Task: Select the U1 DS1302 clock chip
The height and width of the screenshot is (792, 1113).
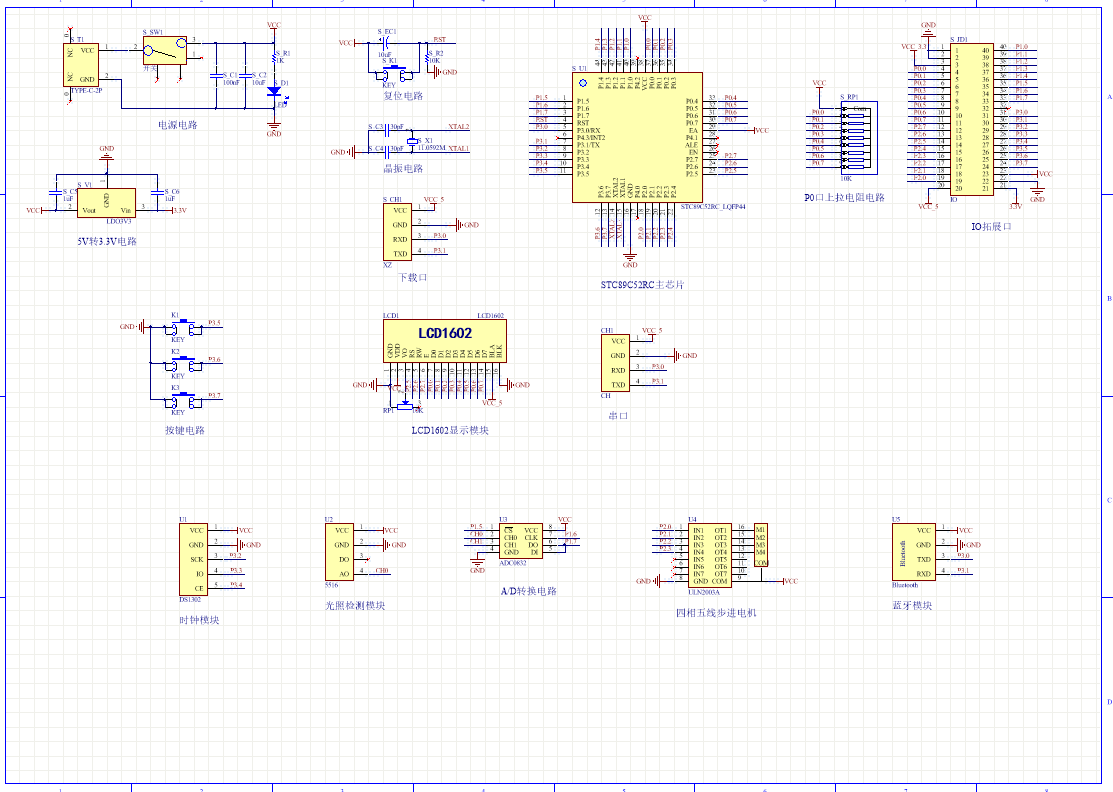Action: (x=194, y=559)
